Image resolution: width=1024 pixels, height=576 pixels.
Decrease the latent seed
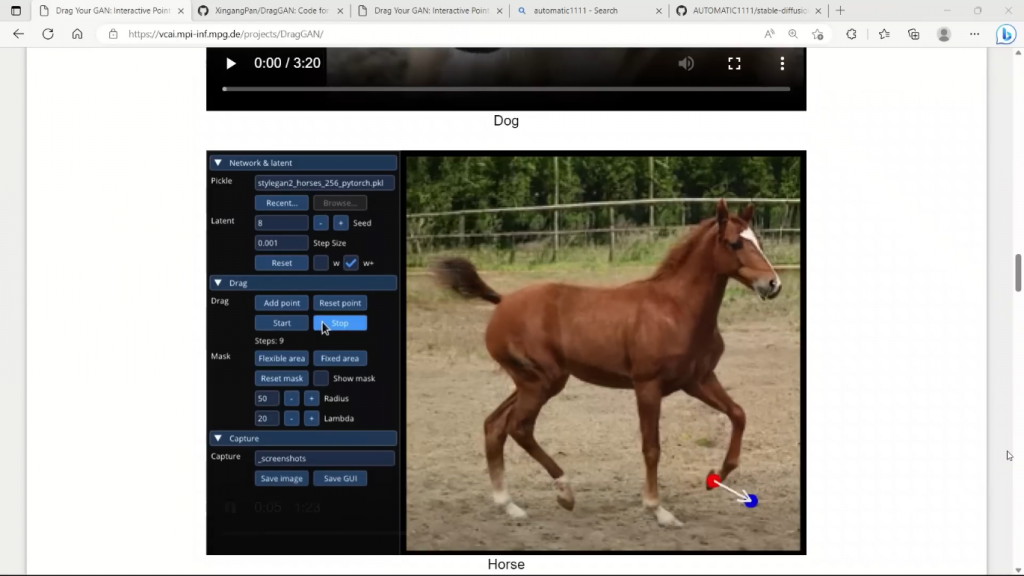[x=321, y=223]
